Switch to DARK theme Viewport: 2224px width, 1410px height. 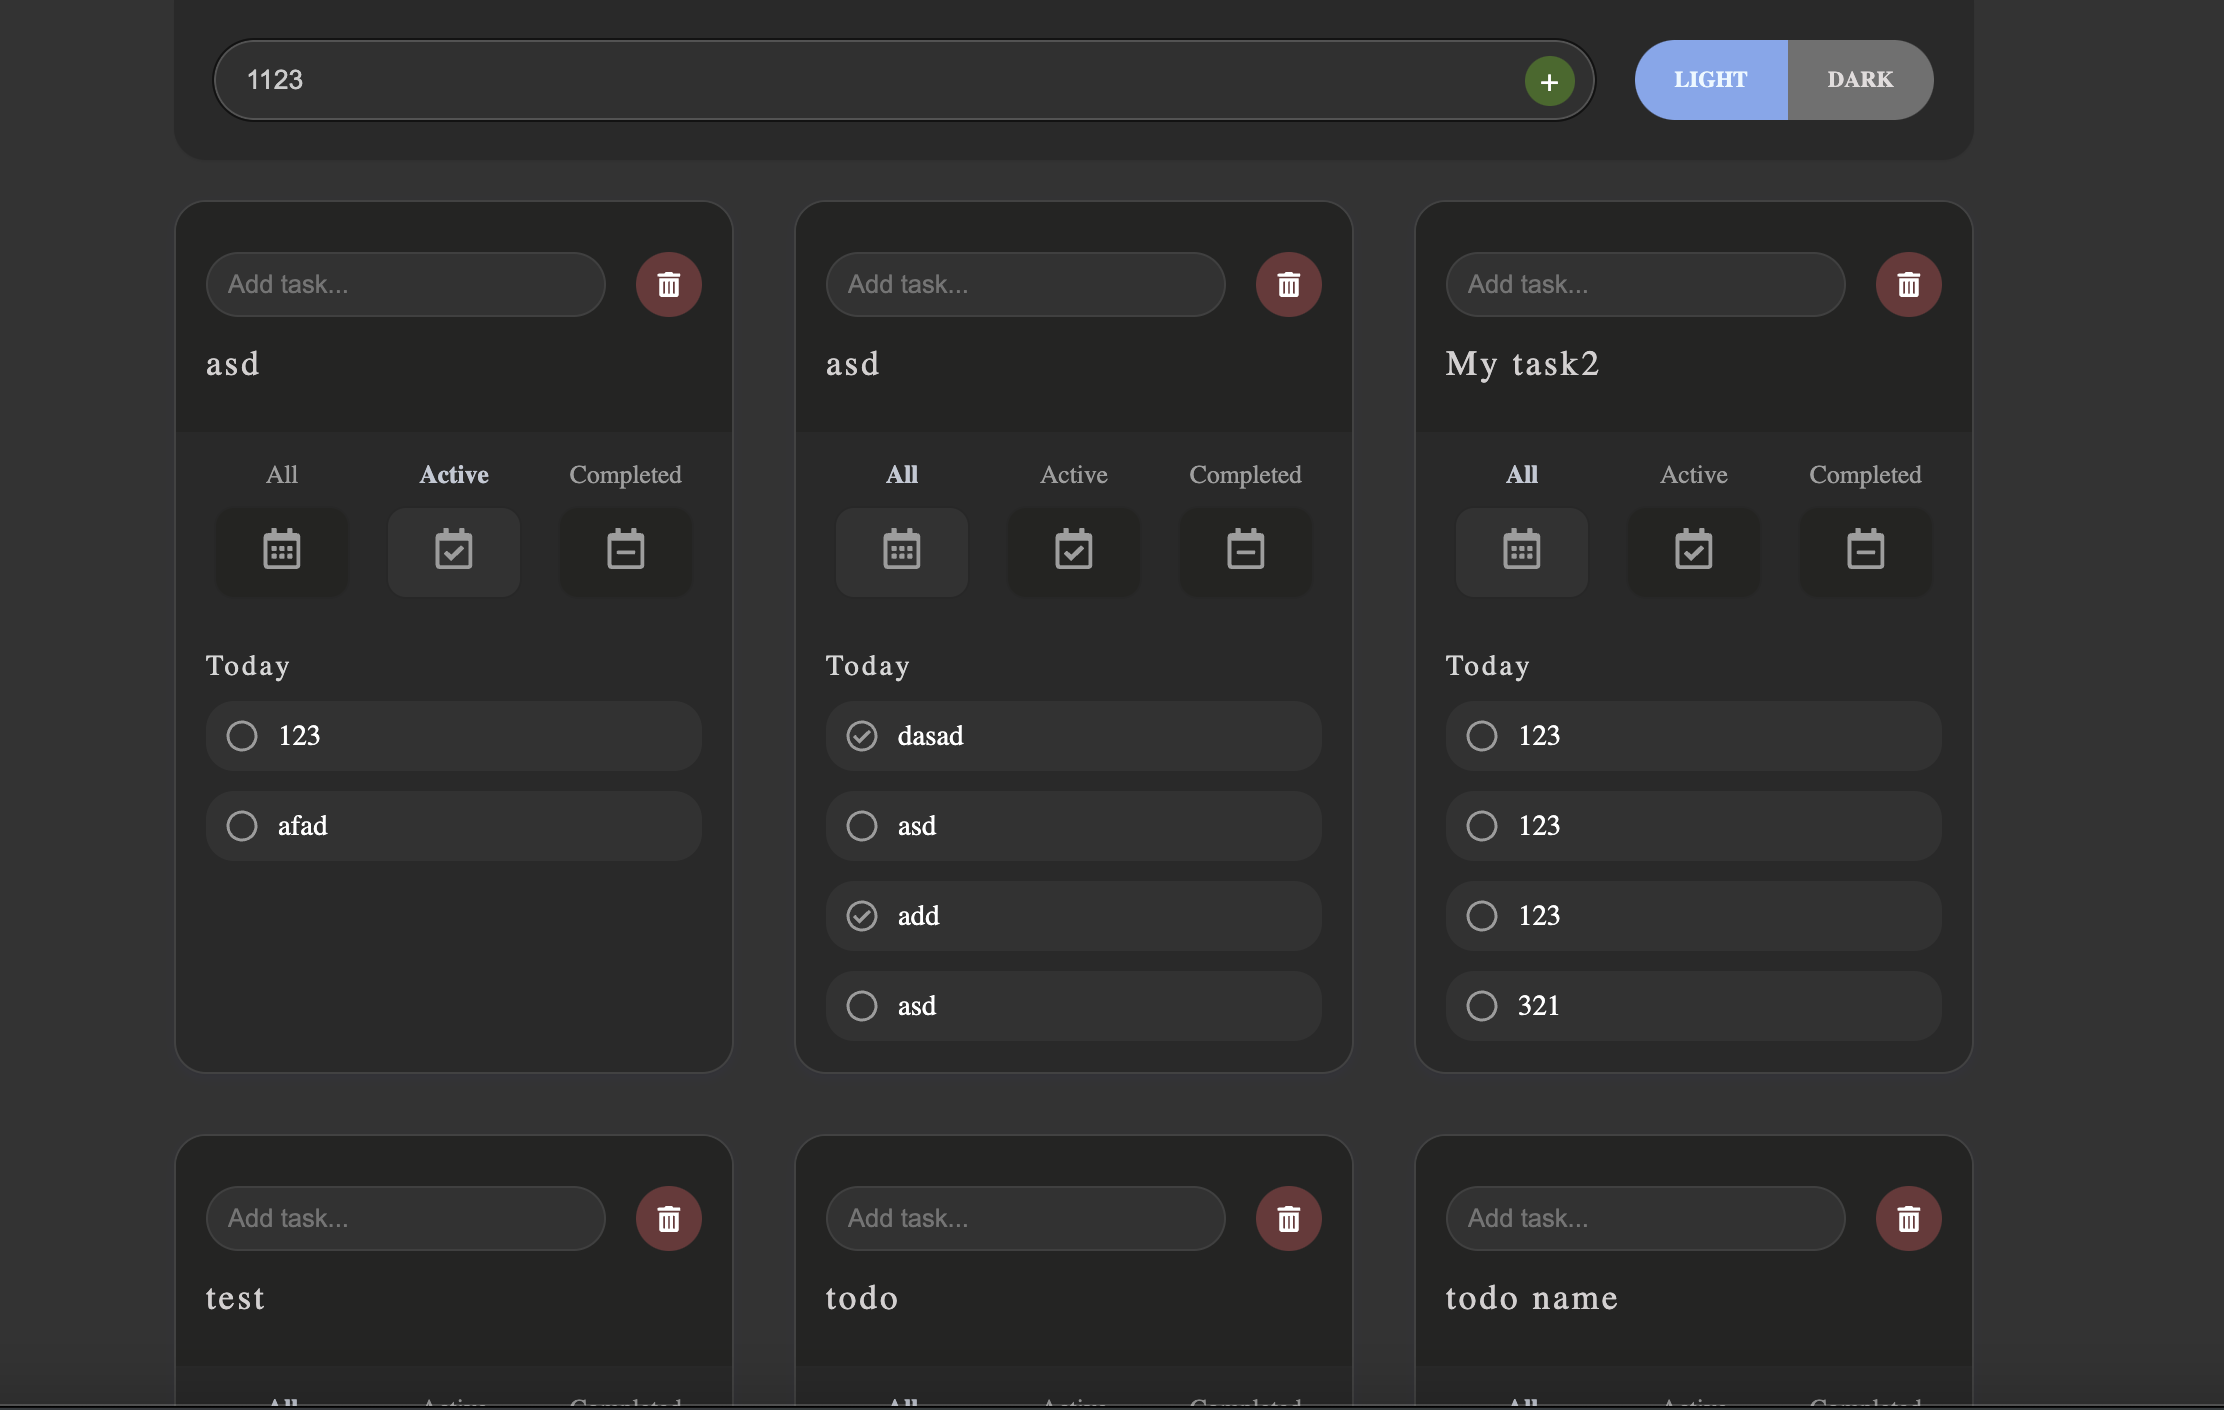(x=1859, y=80)
